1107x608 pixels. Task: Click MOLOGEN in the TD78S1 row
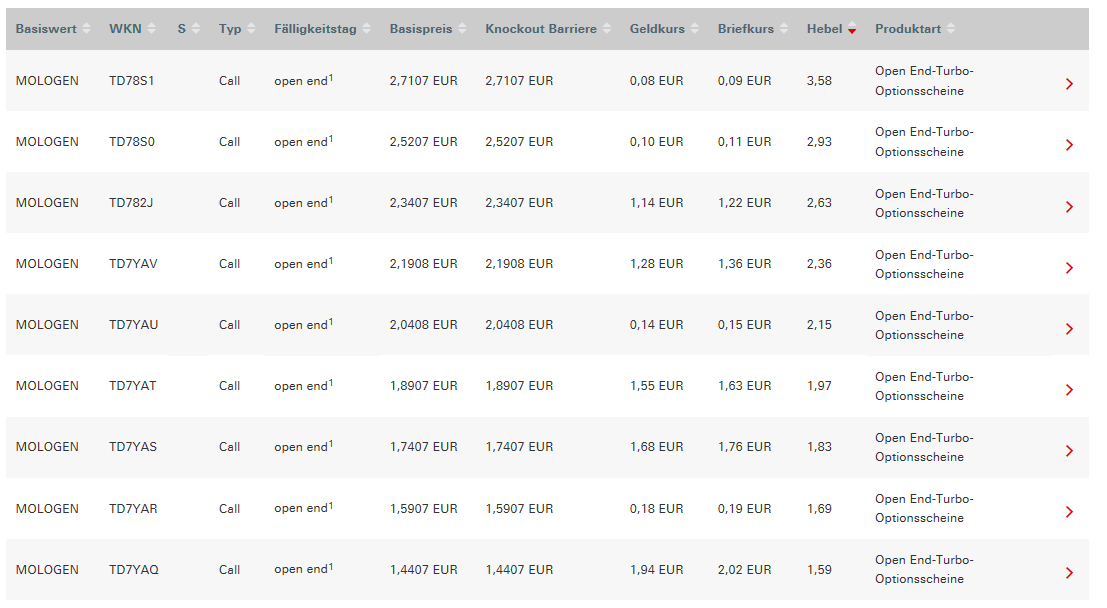[47, 81]
